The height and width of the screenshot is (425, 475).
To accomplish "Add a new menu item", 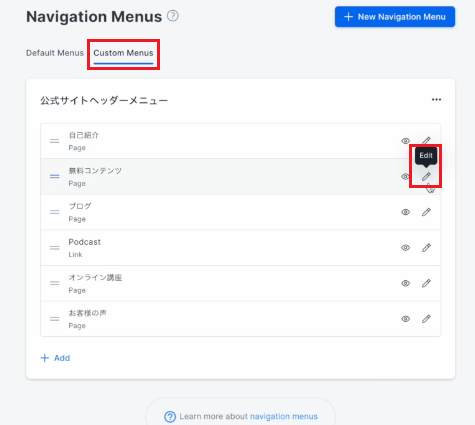I will tap(55, 358).
